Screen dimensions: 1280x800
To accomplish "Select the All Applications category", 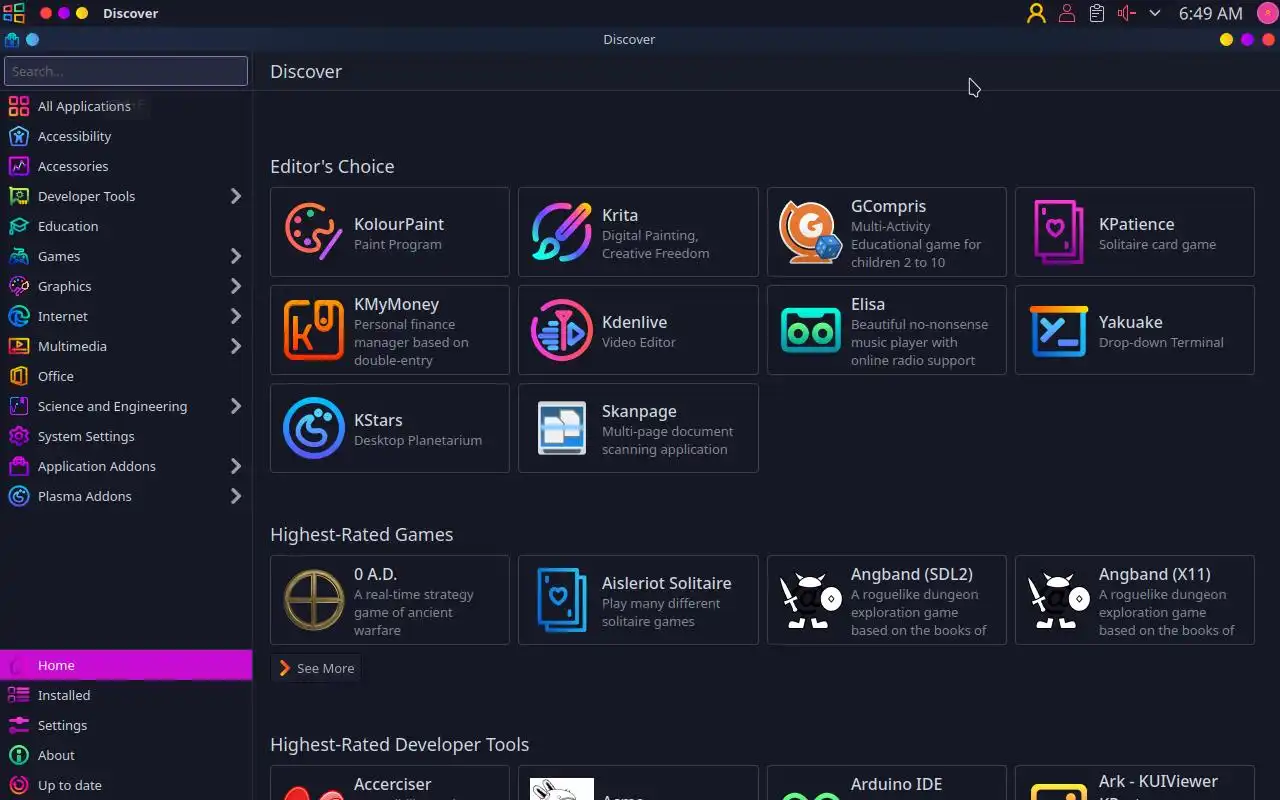I will coord(126,106).
